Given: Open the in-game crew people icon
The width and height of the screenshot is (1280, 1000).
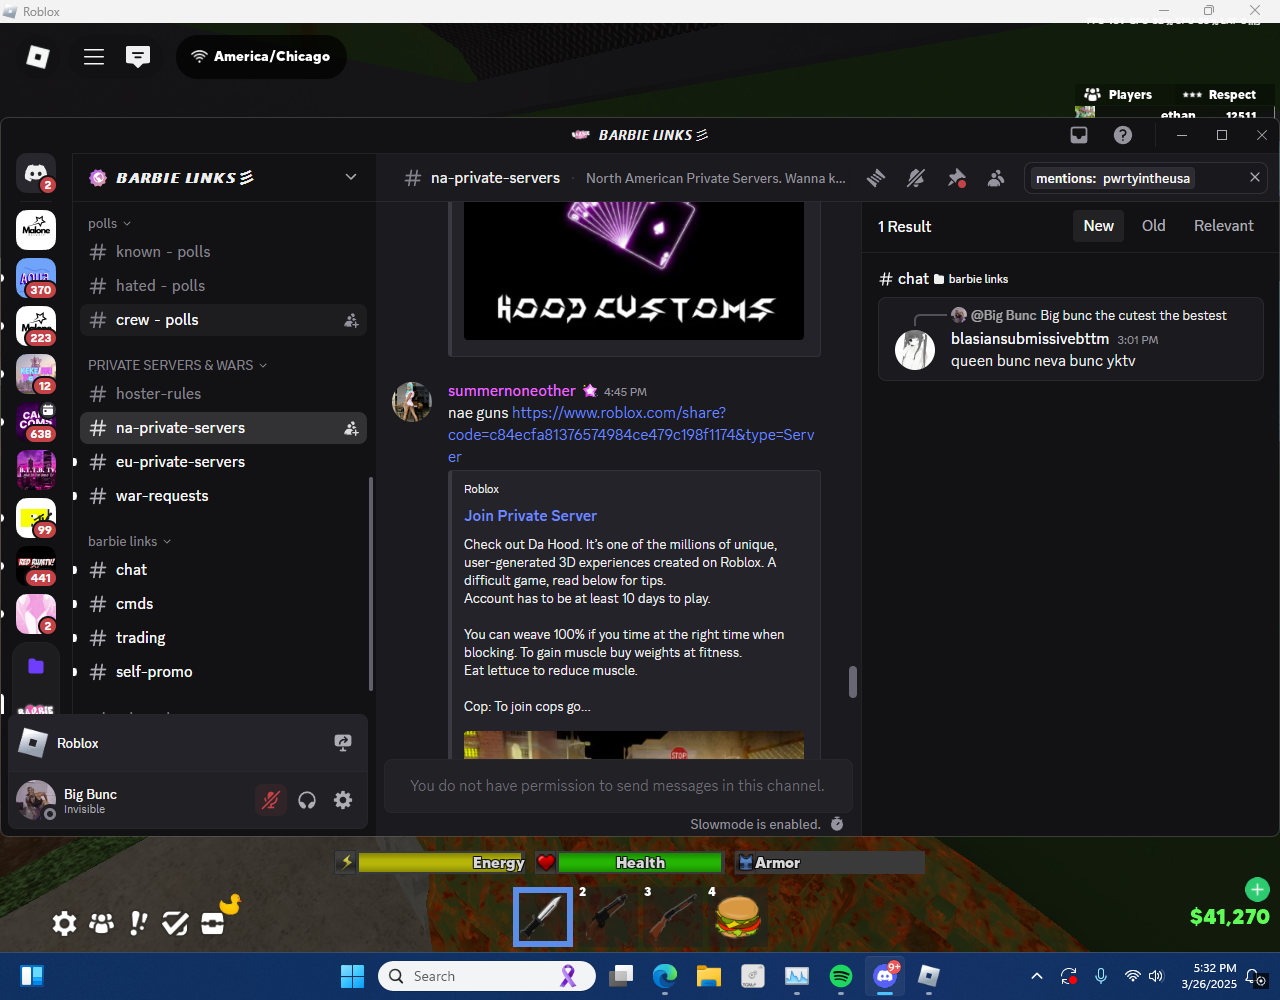Looking at the screenshot, I should click(x=101, y=923).
